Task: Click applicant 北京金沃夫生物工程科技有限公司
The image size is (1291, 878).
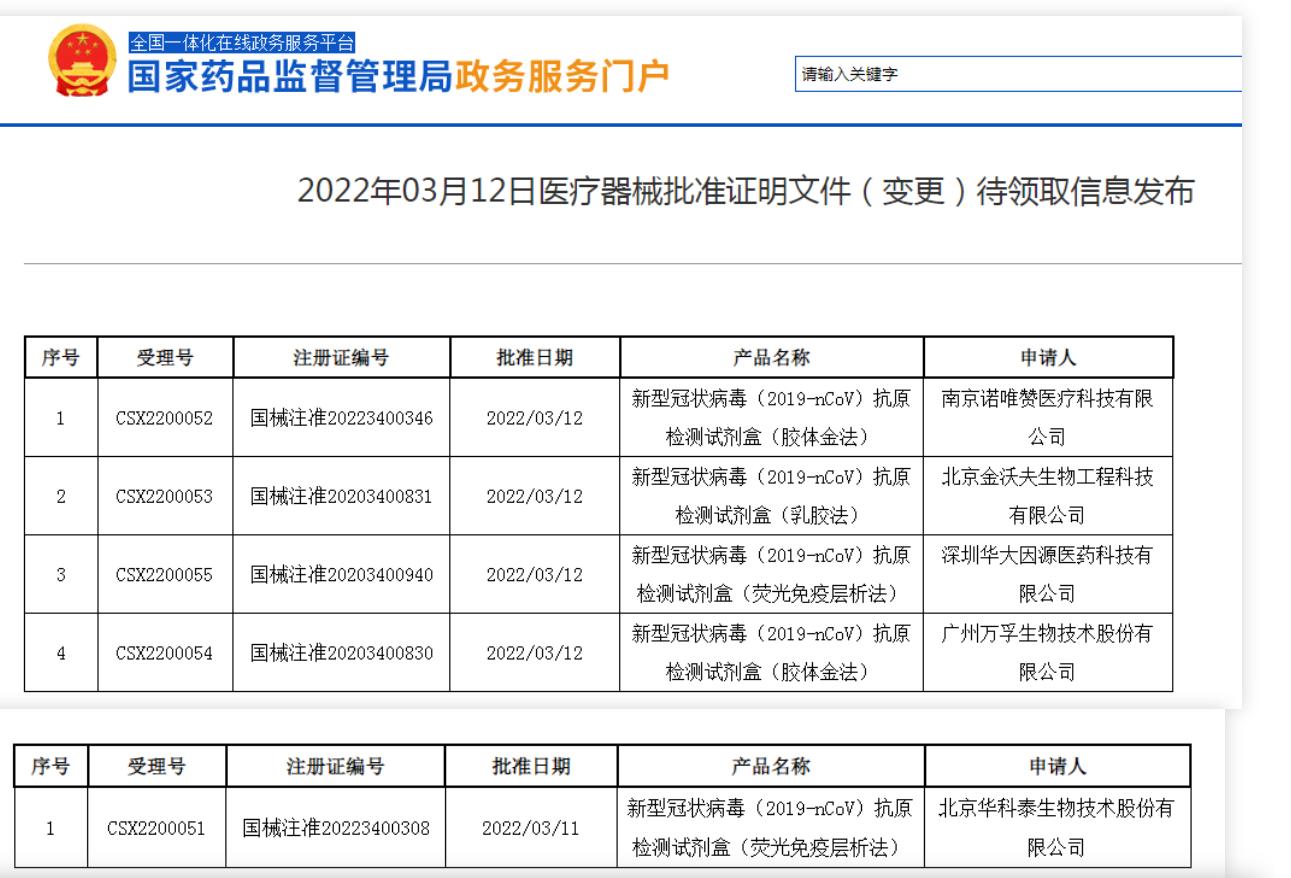Action: point(1047,496)
